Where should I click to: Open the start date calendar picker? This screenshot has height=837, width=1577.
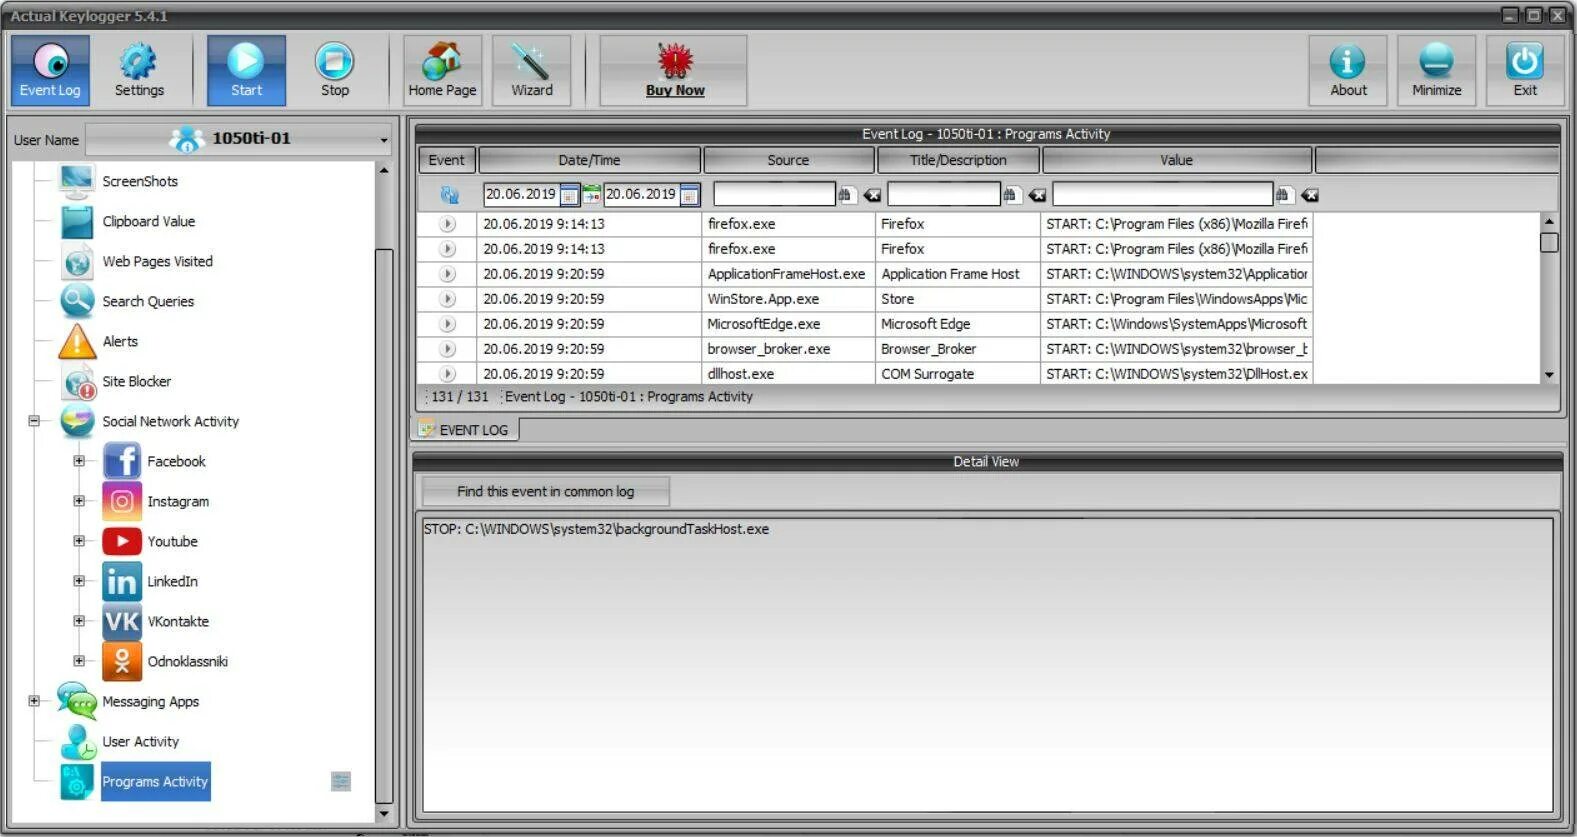pyautogui.click(x=569, y=195)
